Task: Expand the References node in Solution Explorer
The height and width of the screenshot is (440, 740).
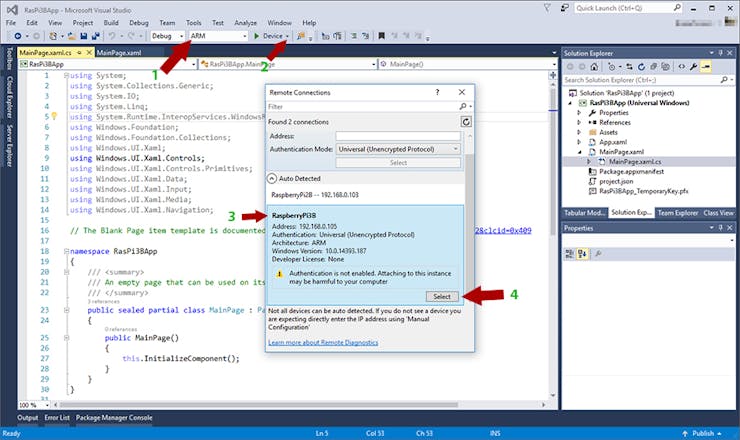Action: (x=579, y=122)
